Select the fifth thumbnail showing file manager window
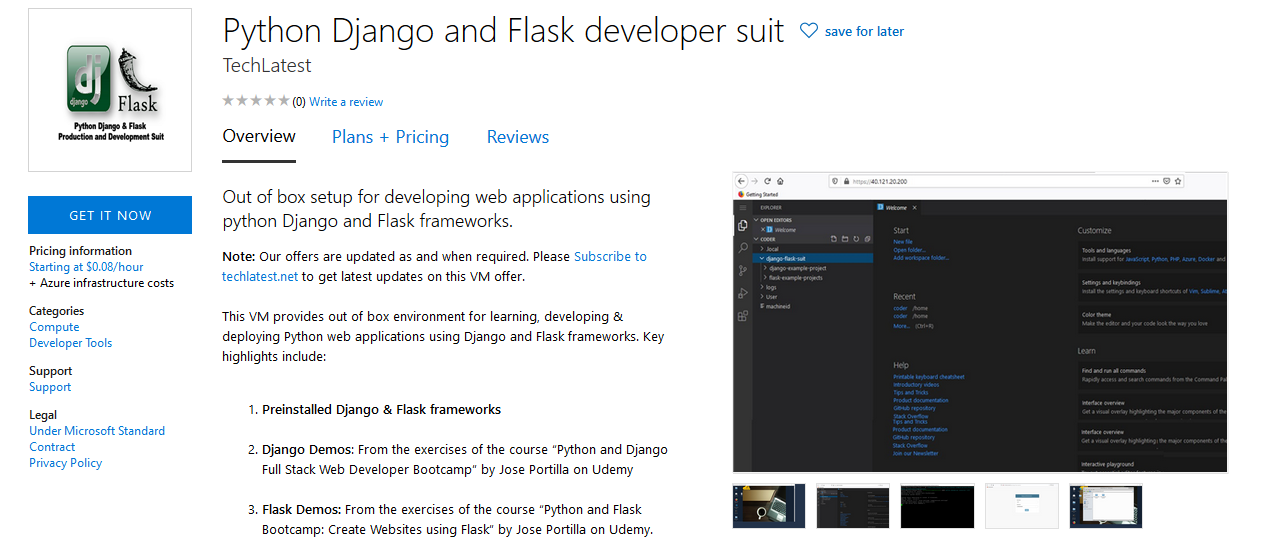 coord(1105,506)
